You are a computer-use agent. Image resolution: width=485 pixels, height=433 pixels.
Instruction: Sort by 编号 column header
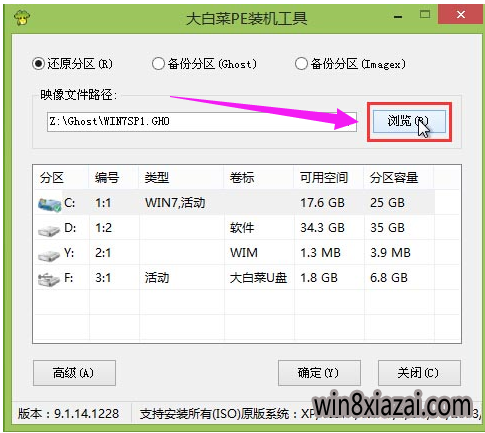pyautogui.click(x=114, y=177)
